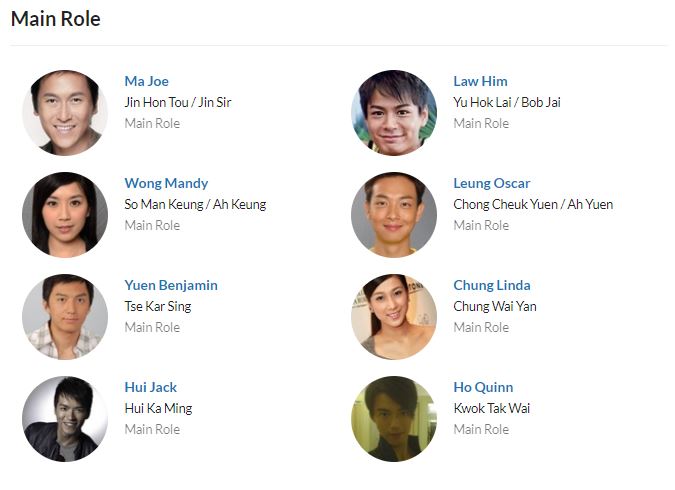Click the picture beside Chung Linda
Image resolution: width=675 pixels, height=490 pixels.
click(394, 317)
